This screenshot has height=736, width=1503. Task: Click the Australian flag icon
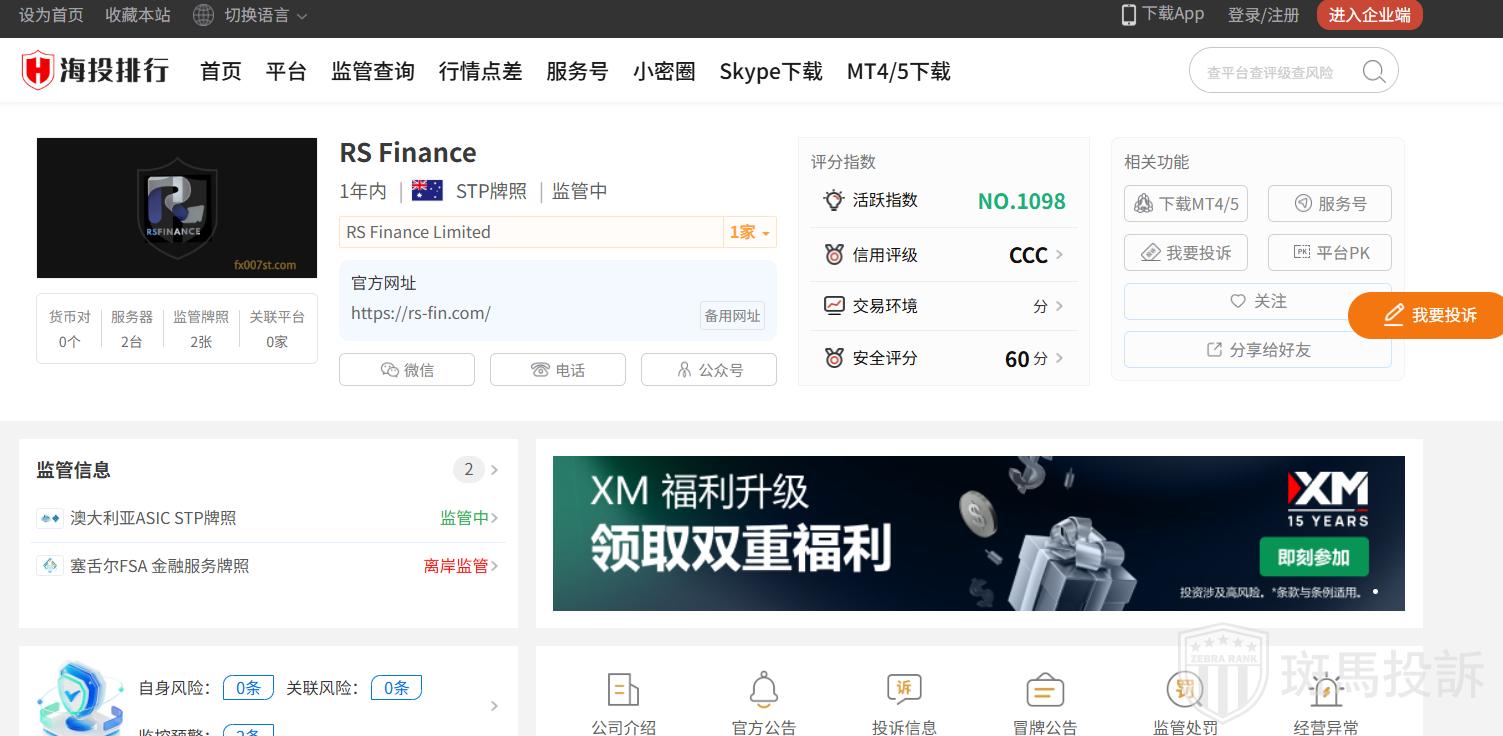click(427, 191)
